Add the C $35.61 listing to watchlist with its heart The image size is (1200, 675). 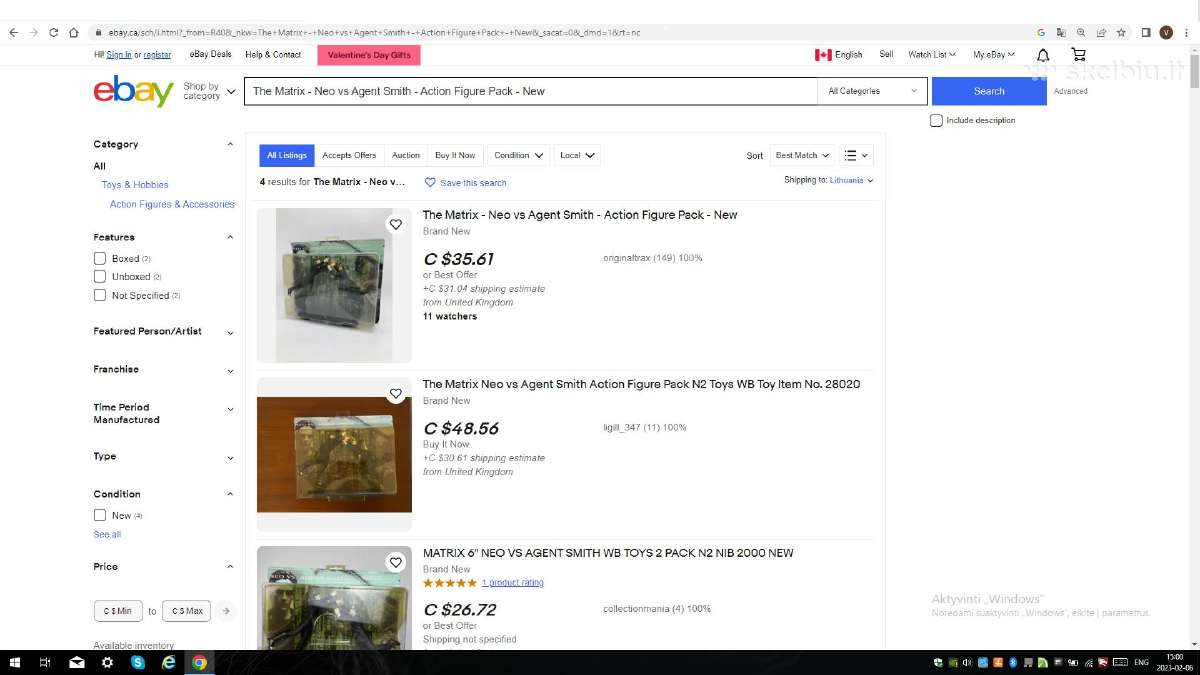point(396,224)
